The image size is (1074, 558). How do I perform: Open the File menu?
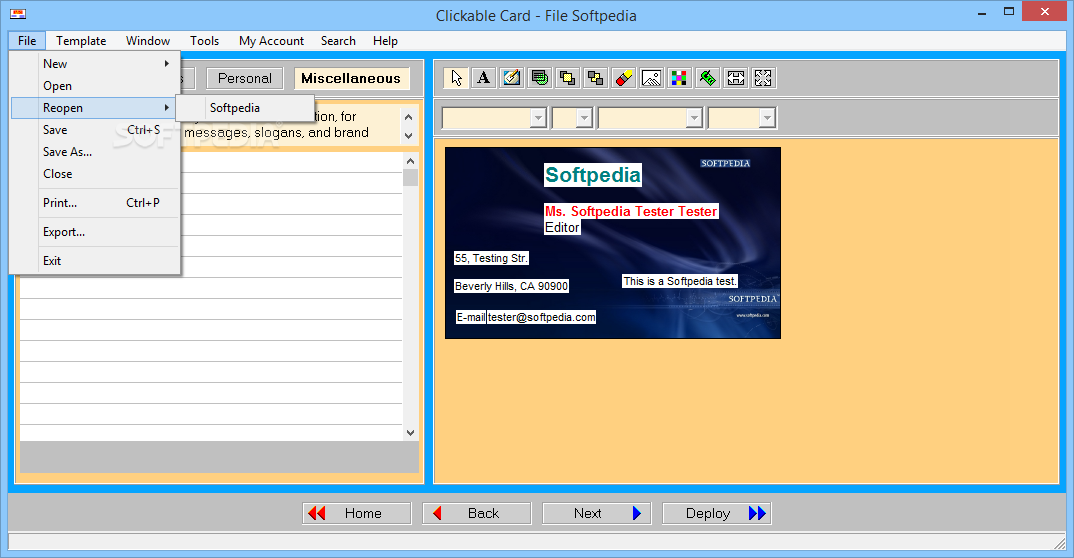[x=27, y=41]
